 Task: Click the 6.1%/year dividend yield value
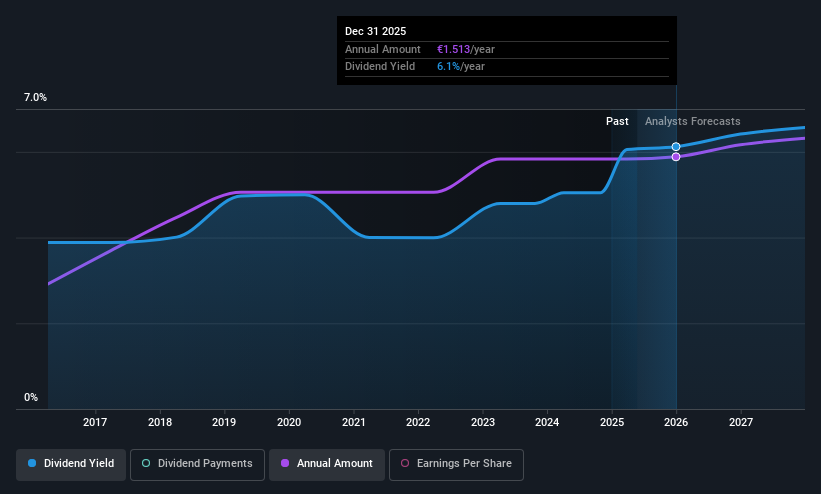pyautogui.click(x=461, y=67)
